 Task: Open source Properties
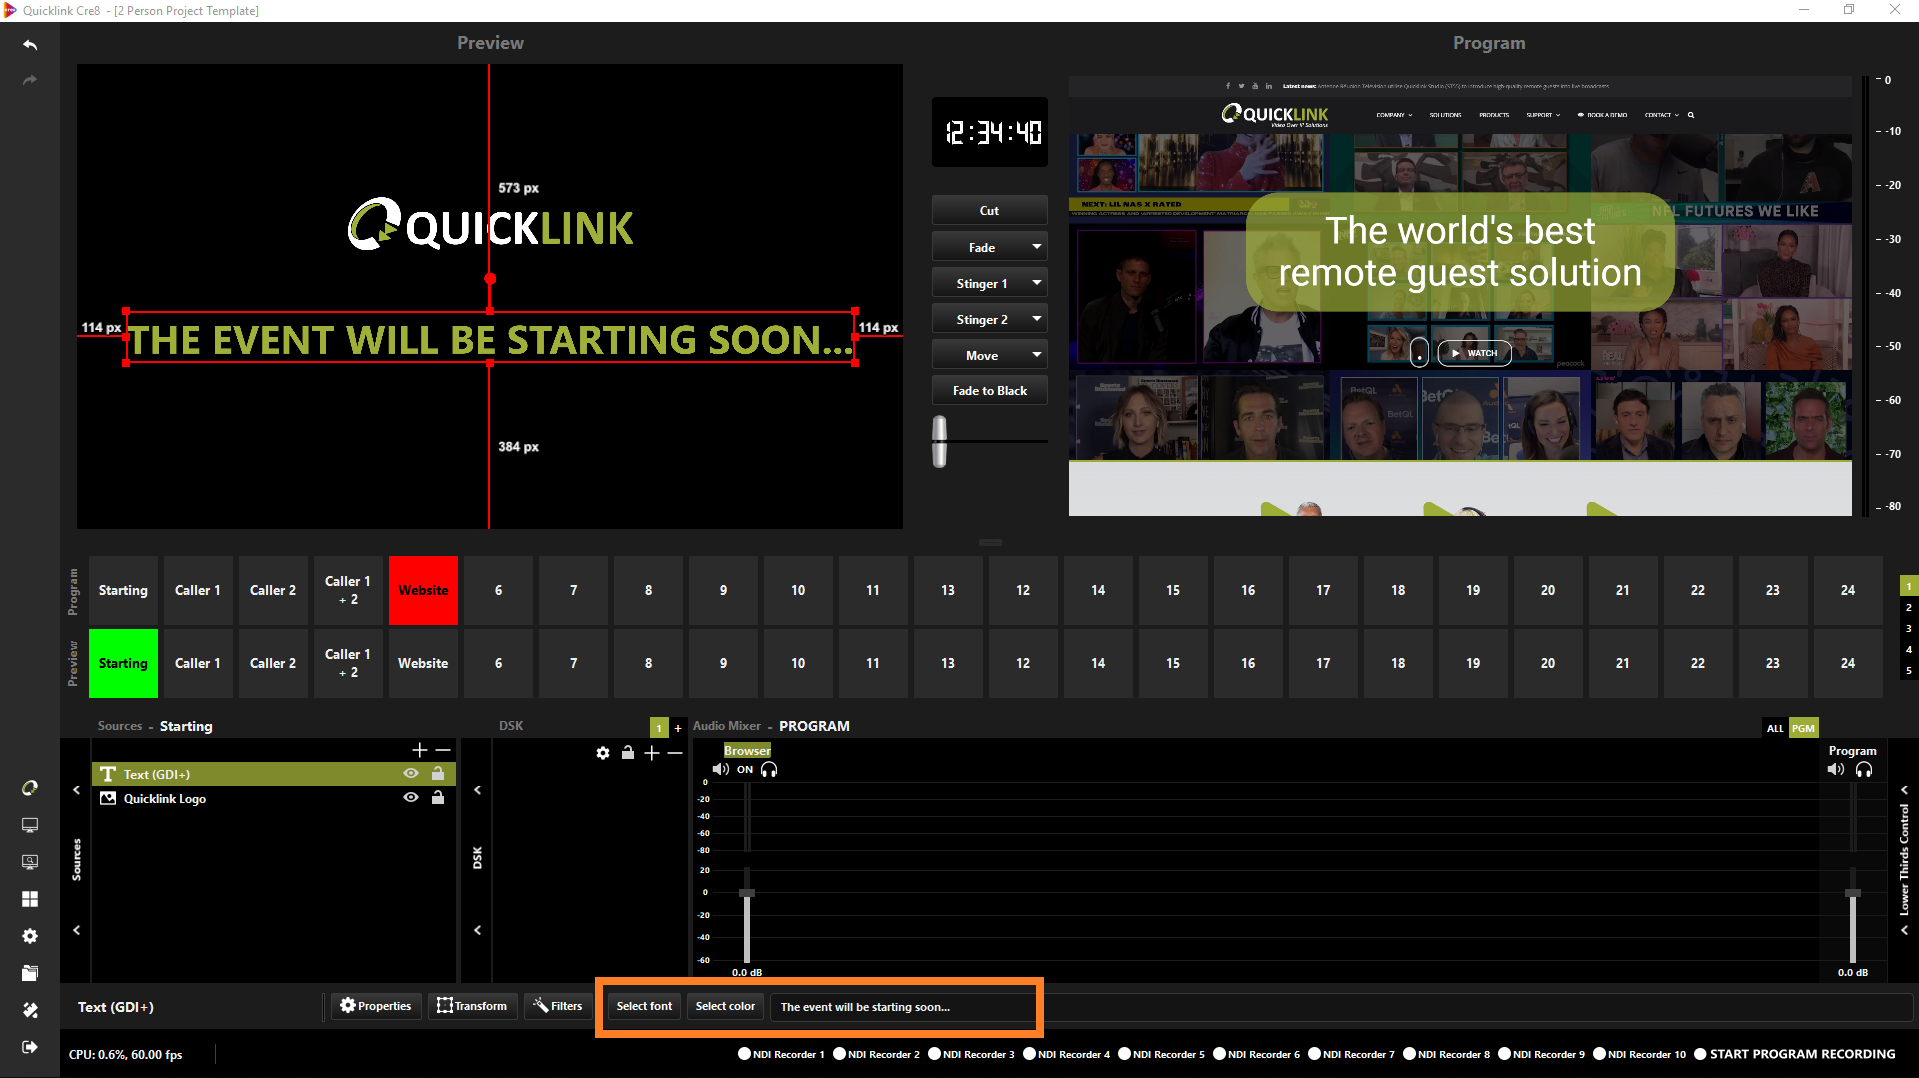tap(376, 1006)
